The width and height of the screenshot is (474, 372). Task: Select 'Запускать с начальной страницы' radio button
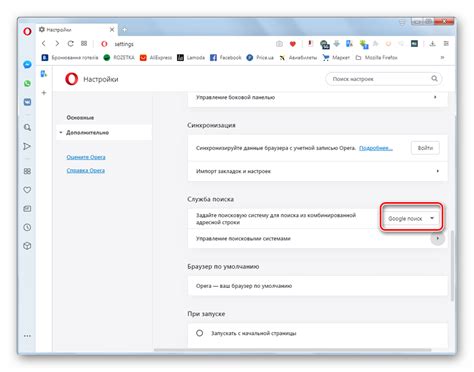[199, 333]
